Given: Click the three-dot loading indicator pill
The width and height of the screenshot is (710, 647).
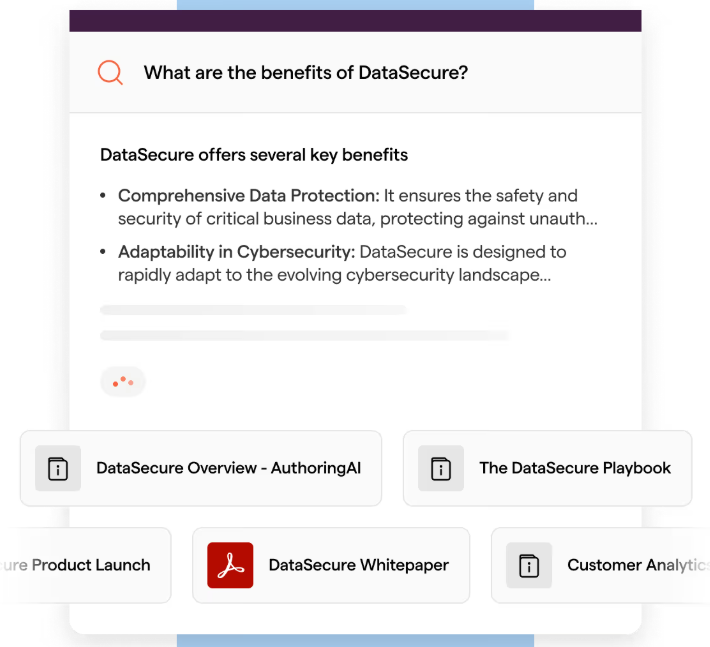Looking at the screenshot, I should (x=123, y=382).
